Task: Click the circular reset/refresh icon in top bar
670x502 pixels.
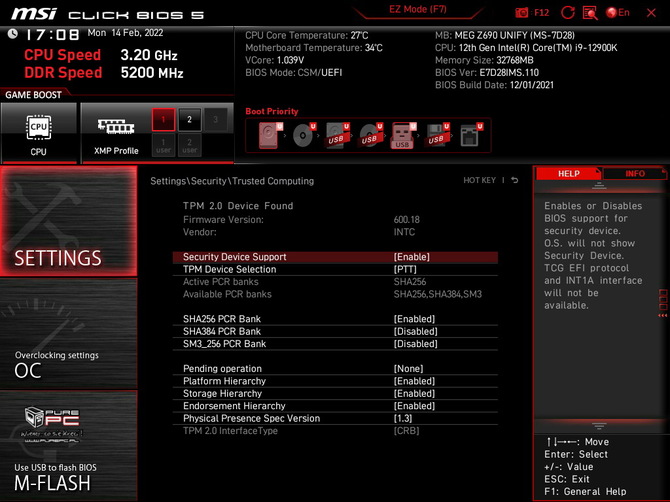Action: (567, 13)
